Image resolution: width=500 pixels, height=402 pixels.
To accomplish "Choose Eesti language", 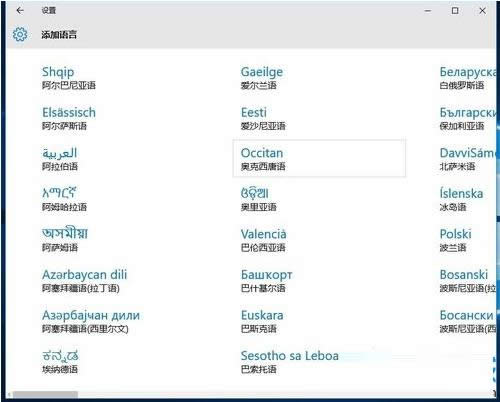I will [x=263, y=119].
